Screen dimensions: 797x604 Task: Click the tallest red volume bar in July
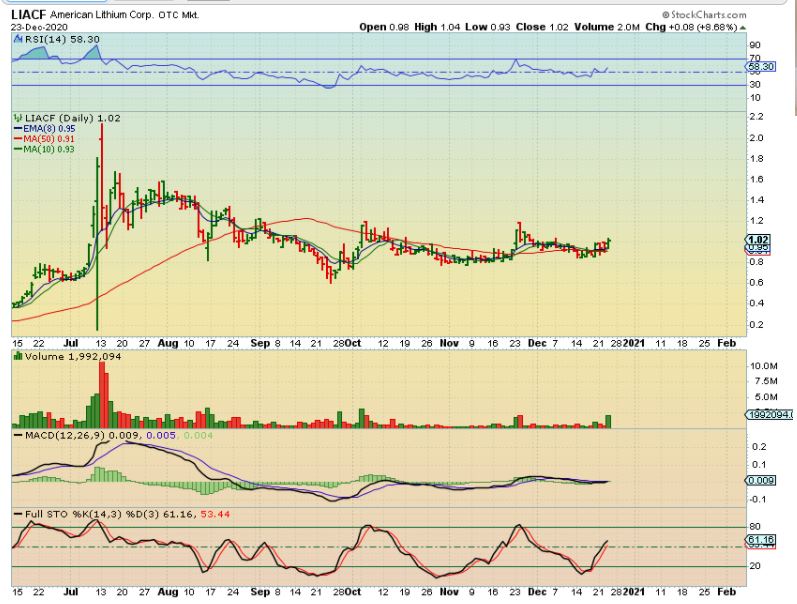(x=102, y=395)
